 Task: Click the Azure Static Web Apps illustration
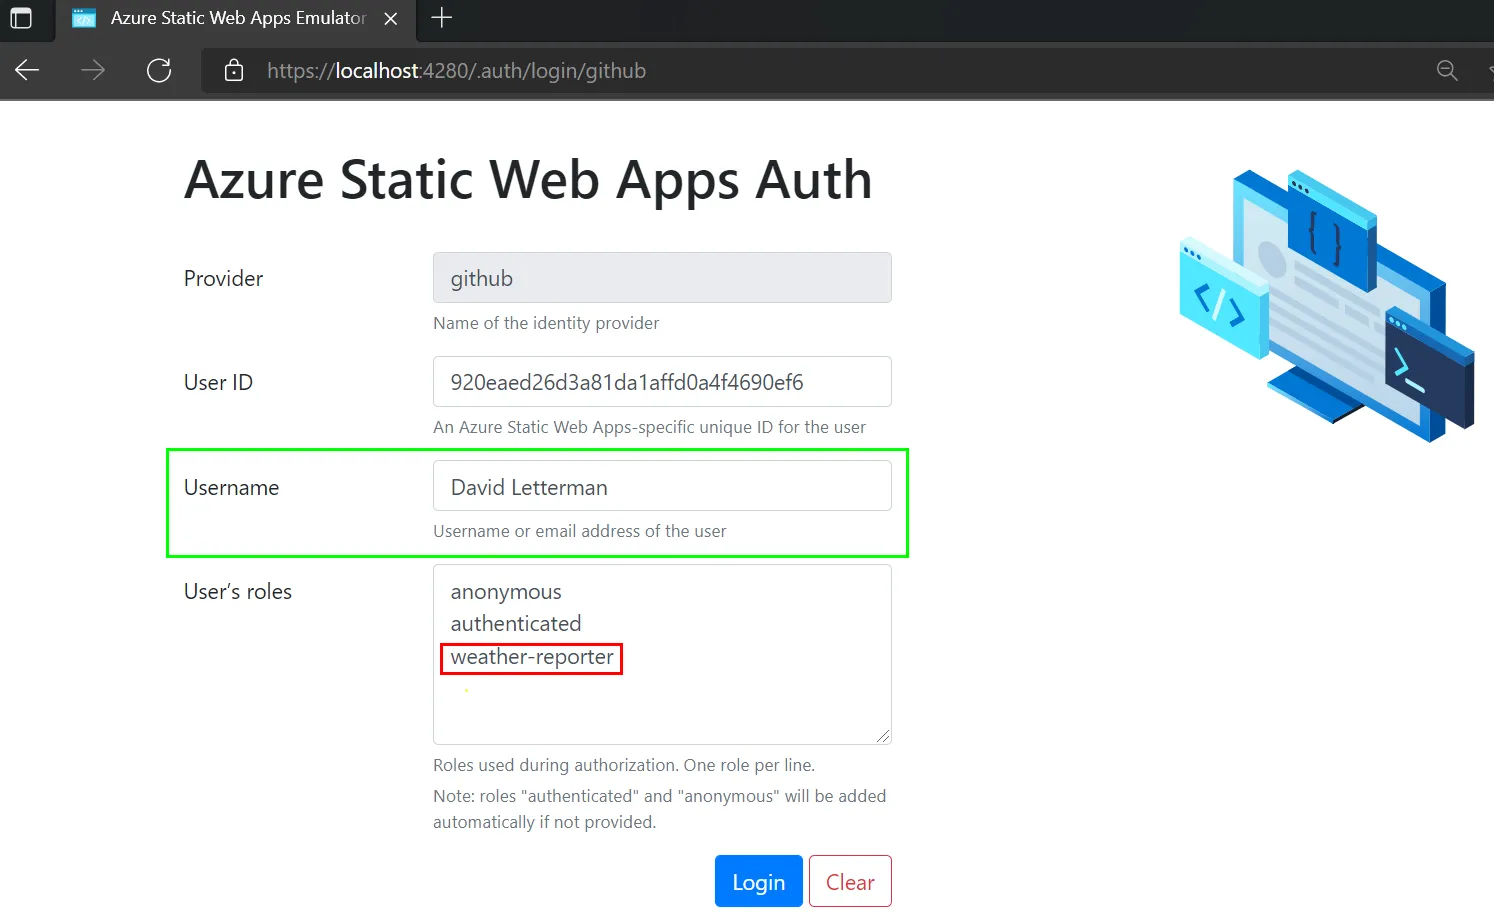tap(1326, 306)
